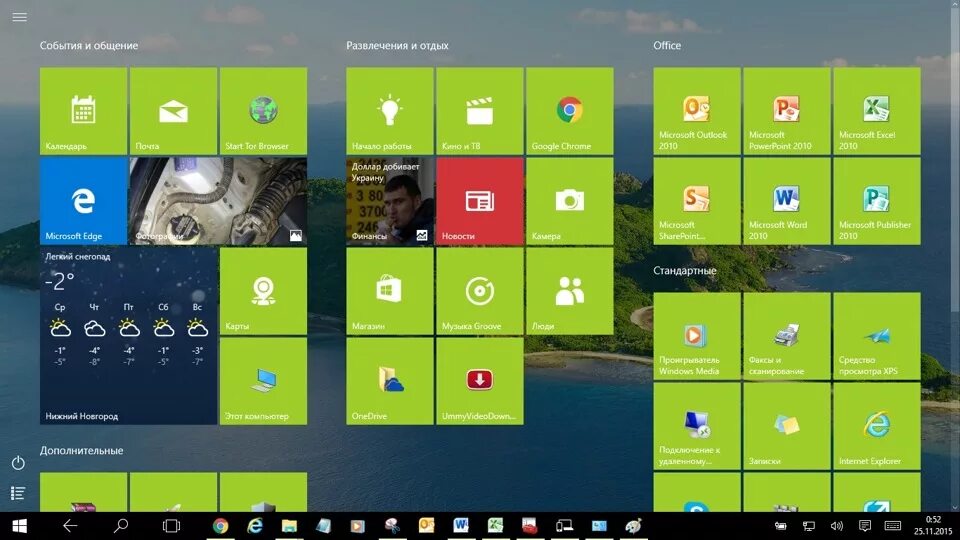
Task: Open Word from the taskbar
Action: tap(461, 526)
